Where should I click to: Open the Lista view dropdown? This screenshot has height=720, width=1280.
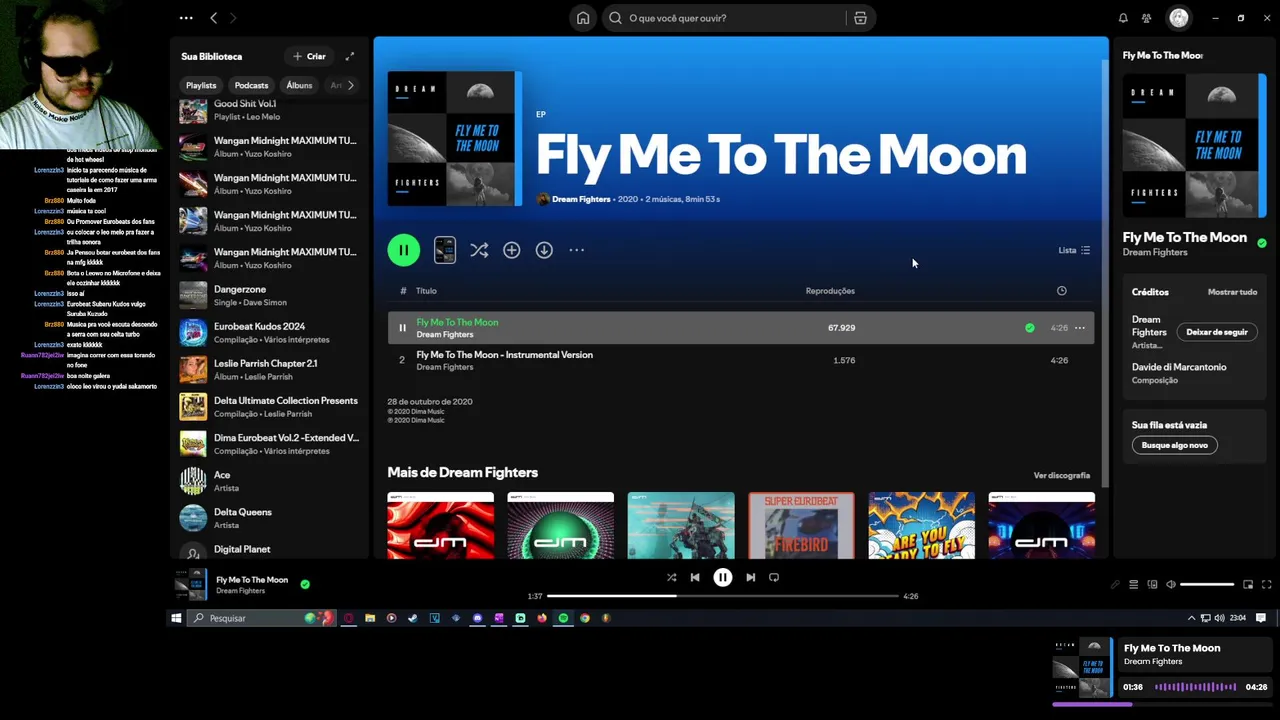click(x=1074, y=250)
